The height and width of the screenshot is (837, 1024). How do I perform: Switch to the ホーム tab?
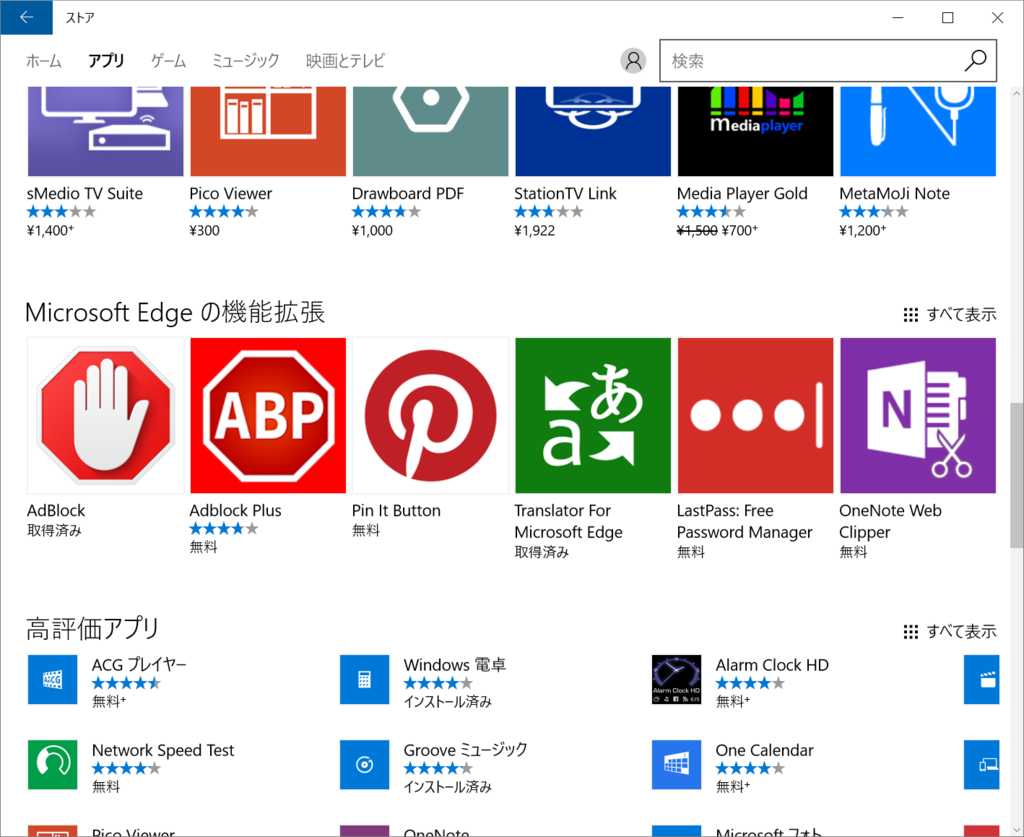[44, 61]
